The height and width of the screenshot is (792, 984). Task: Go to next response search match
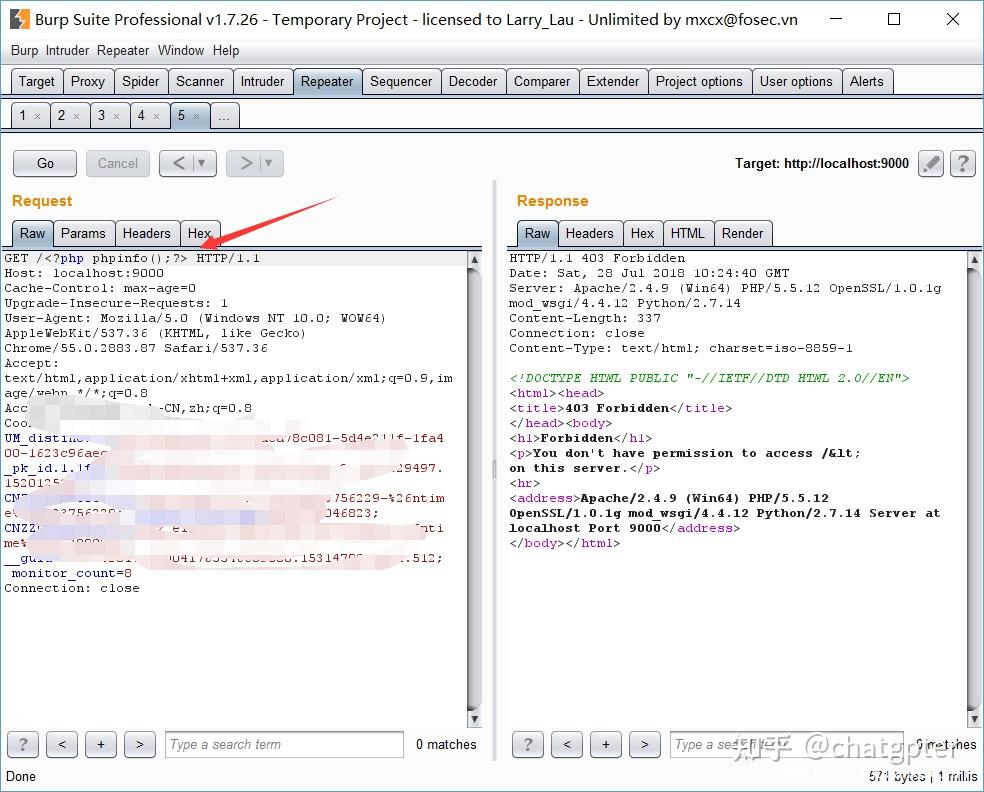pyautogui.click(x=644, y=744)
